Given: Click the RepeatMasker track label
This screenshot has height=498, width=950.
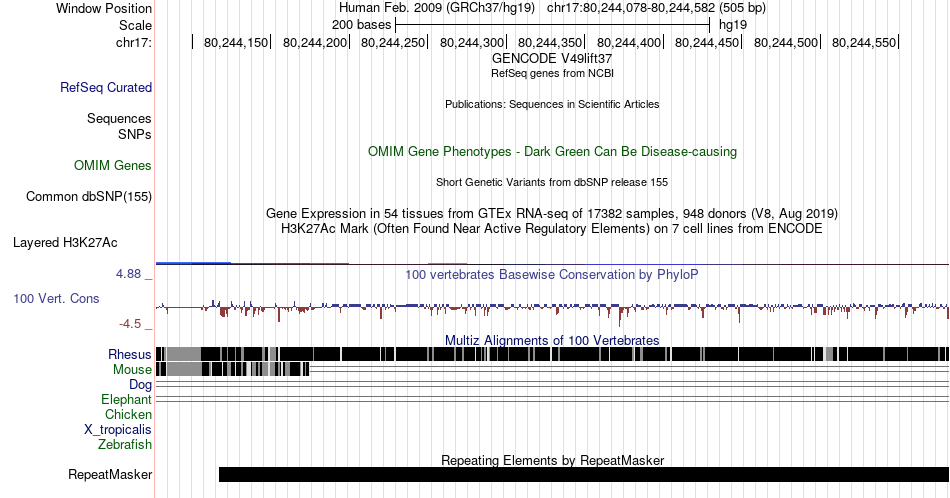Looking at the screenshot, I should coord(110,474).
